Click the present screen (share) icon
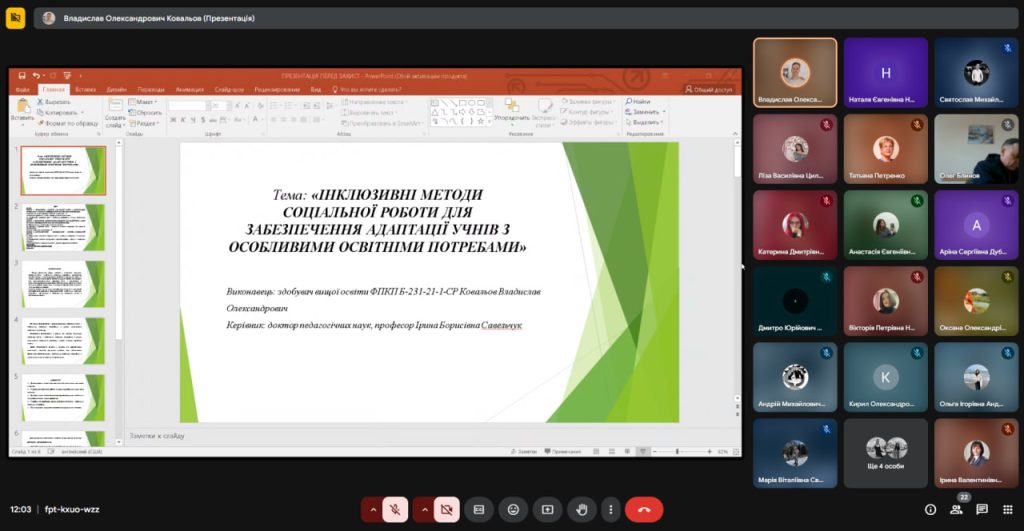This screenshot has width=1024, height=531. 547,509
